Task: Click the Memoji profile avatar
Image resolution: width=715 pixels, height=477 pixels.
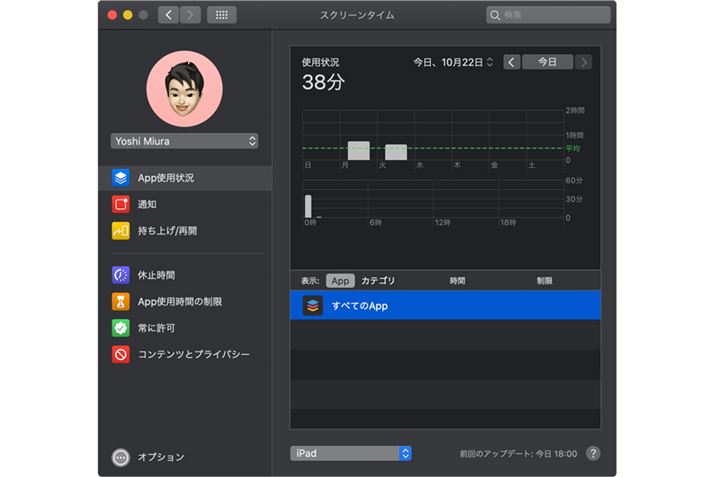Action: click(185, 89)
